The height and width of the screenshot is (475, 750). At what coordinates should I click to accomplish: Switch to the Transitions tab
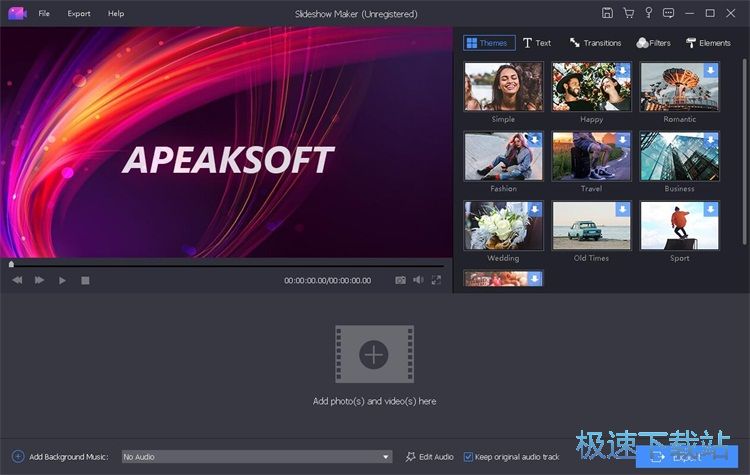[596, 43]
